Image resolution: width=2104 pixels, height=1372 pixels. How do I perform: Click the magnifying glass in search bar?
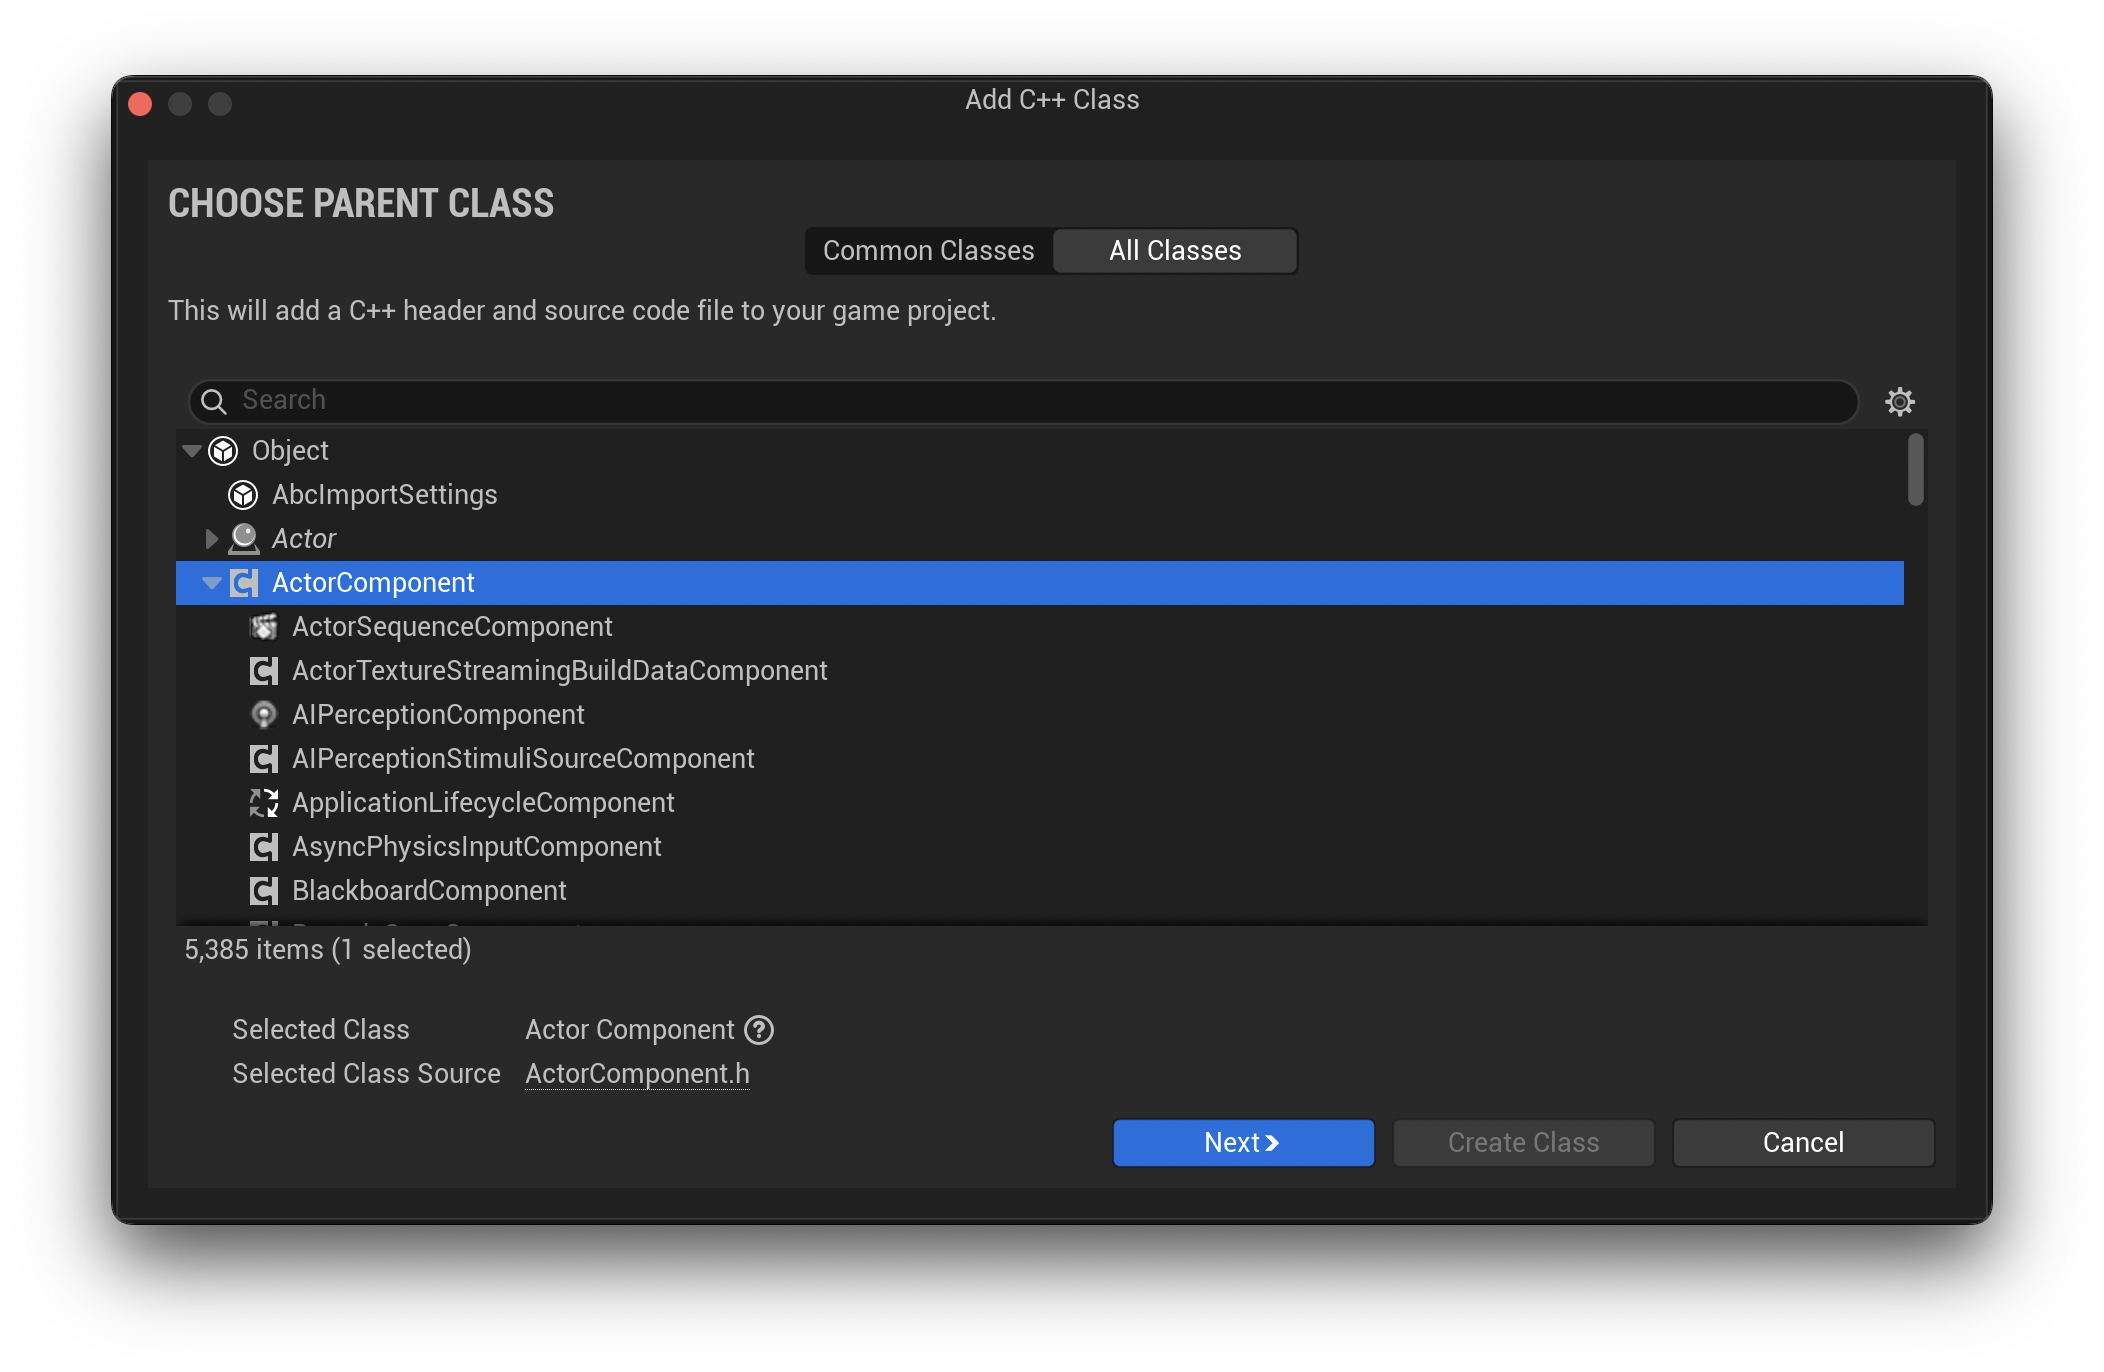(212, 401)
